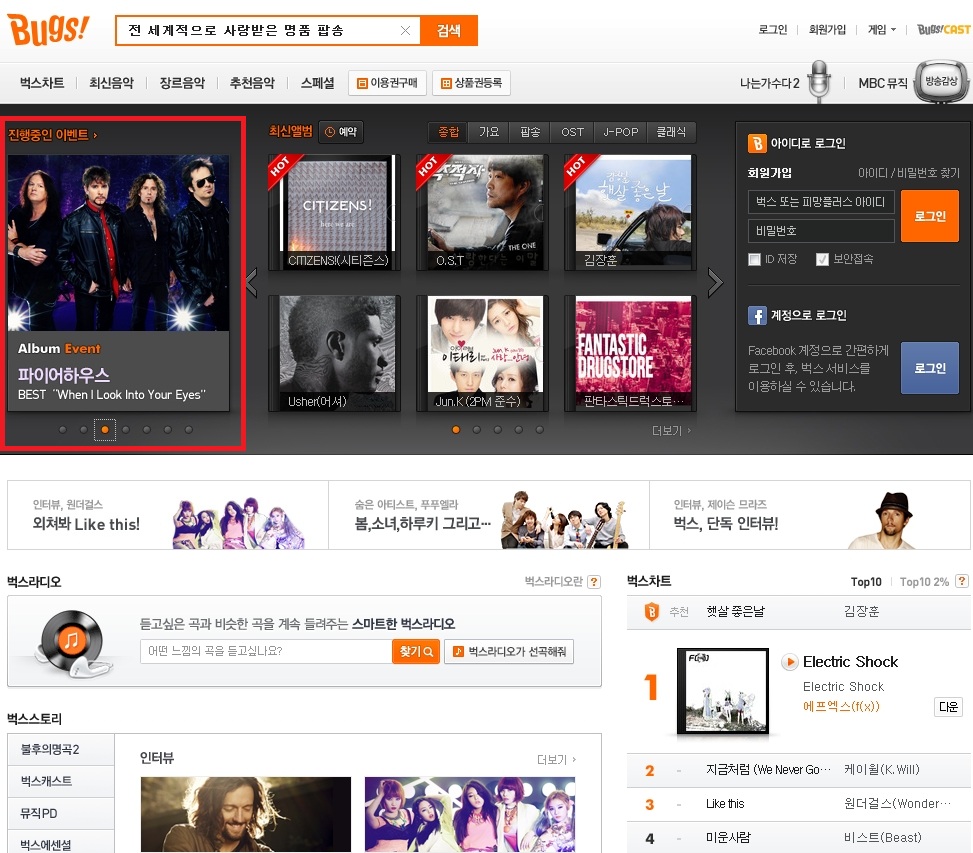Viewport: 973px width, 853px height.
Task: Click the orange B 추천 shield icon
Action: [652, 612]
